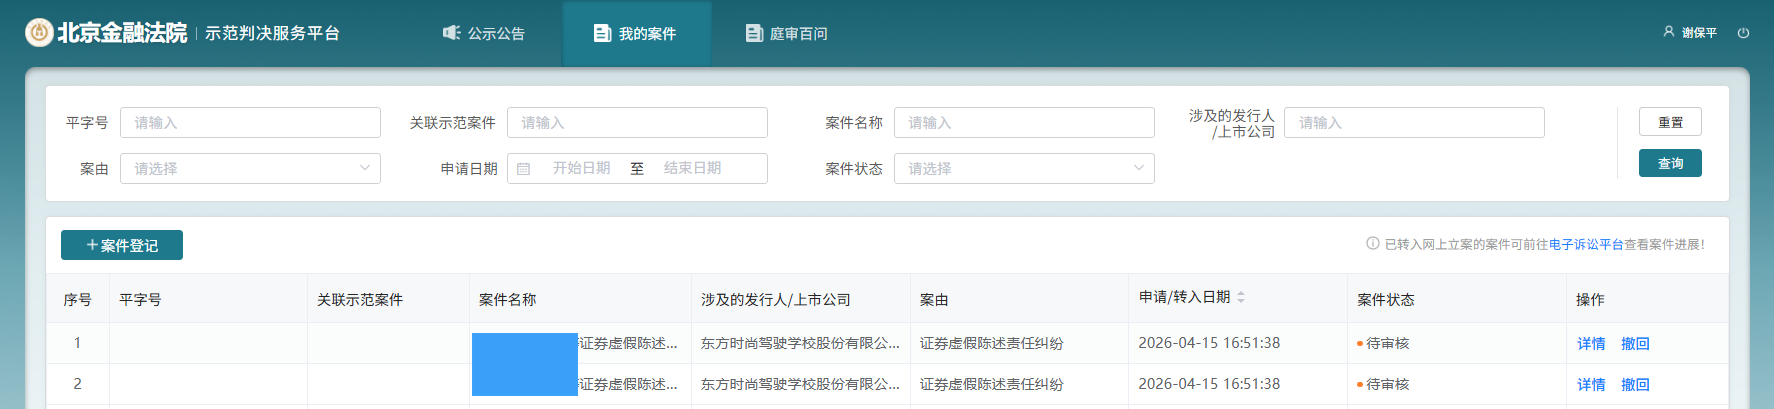This screenshot has height=409, width=1774.
Task: Click row 1 date 2026-04-15 16:51:38
Action: click(x=1209, y=343)
